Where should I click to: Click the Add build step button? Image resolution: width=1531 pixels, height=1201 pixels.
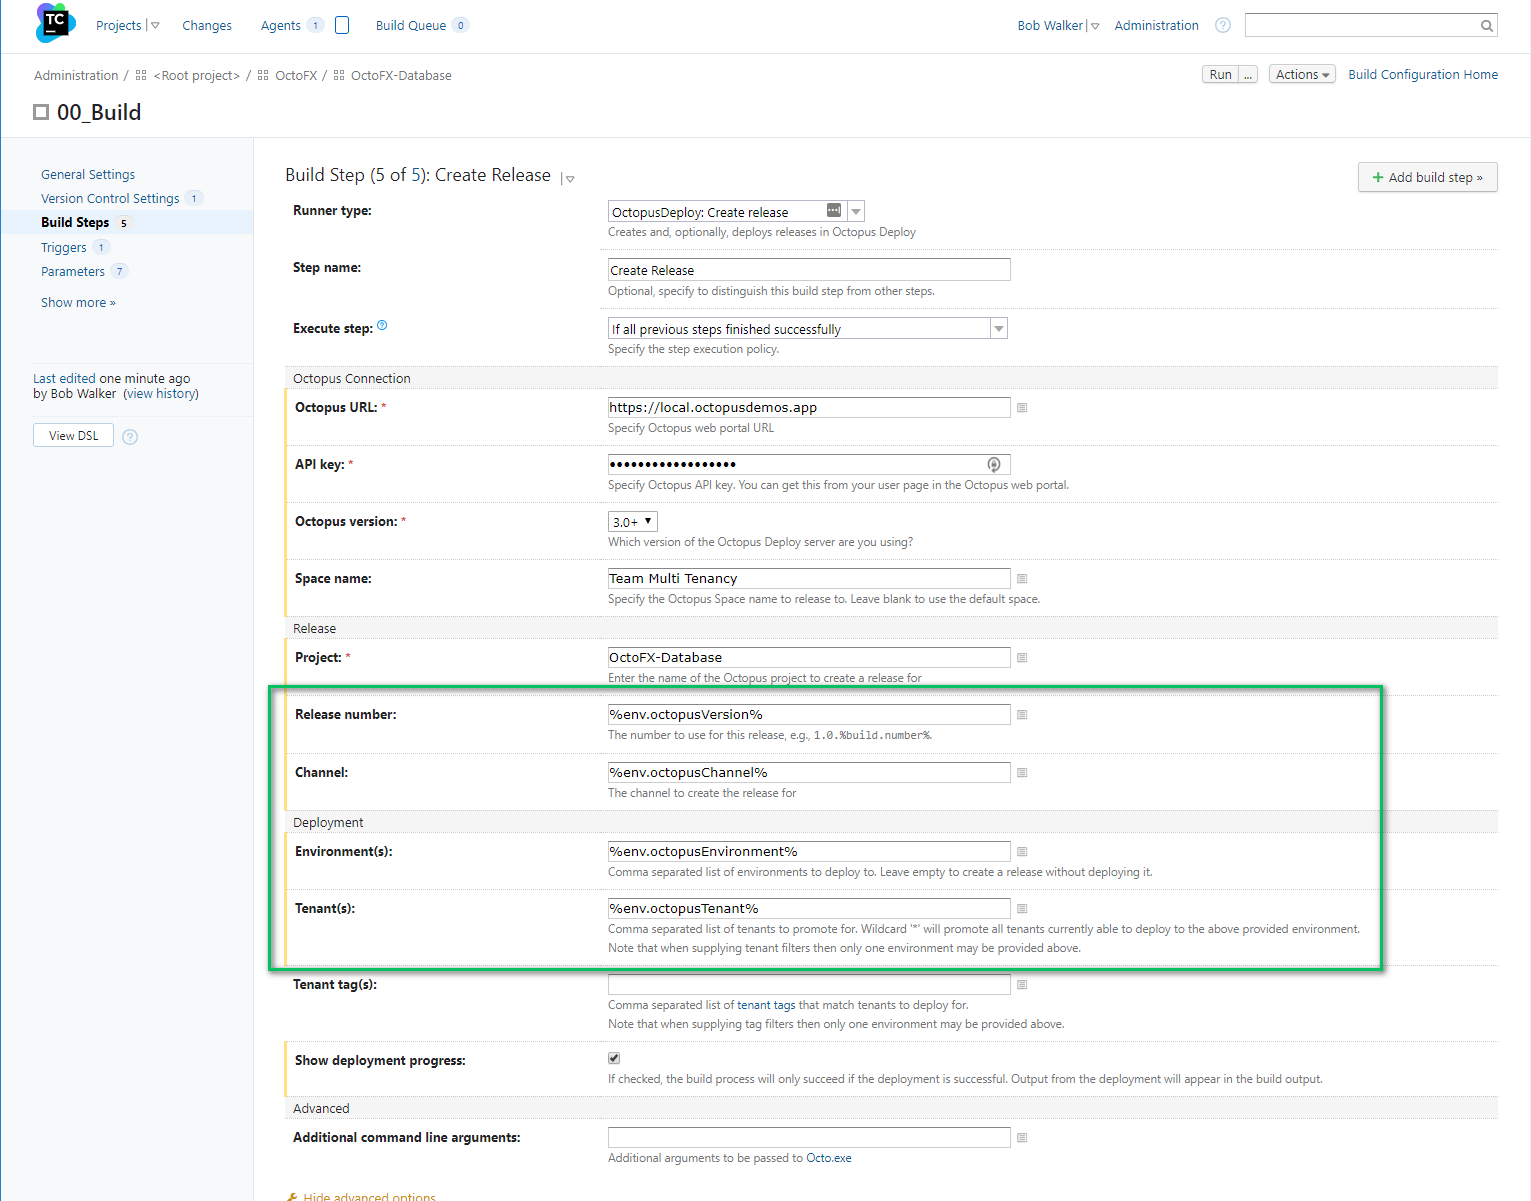(x=1427, y=177)
